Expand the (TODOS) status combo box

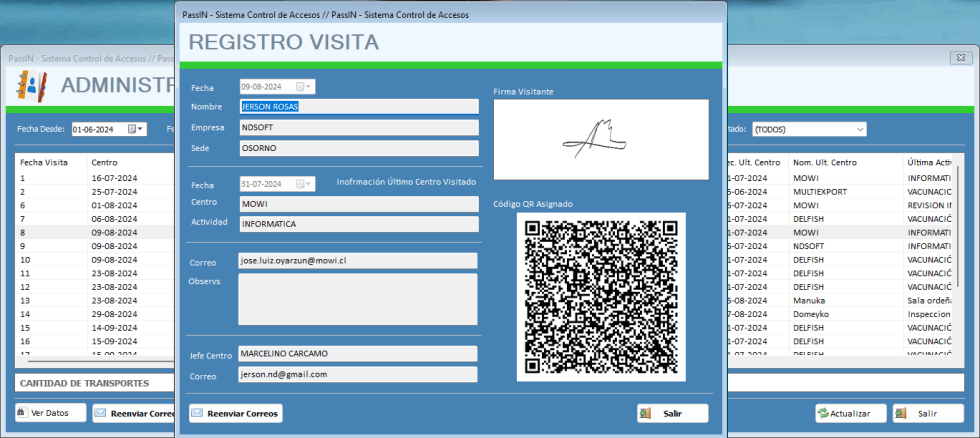tap(861, 129)
